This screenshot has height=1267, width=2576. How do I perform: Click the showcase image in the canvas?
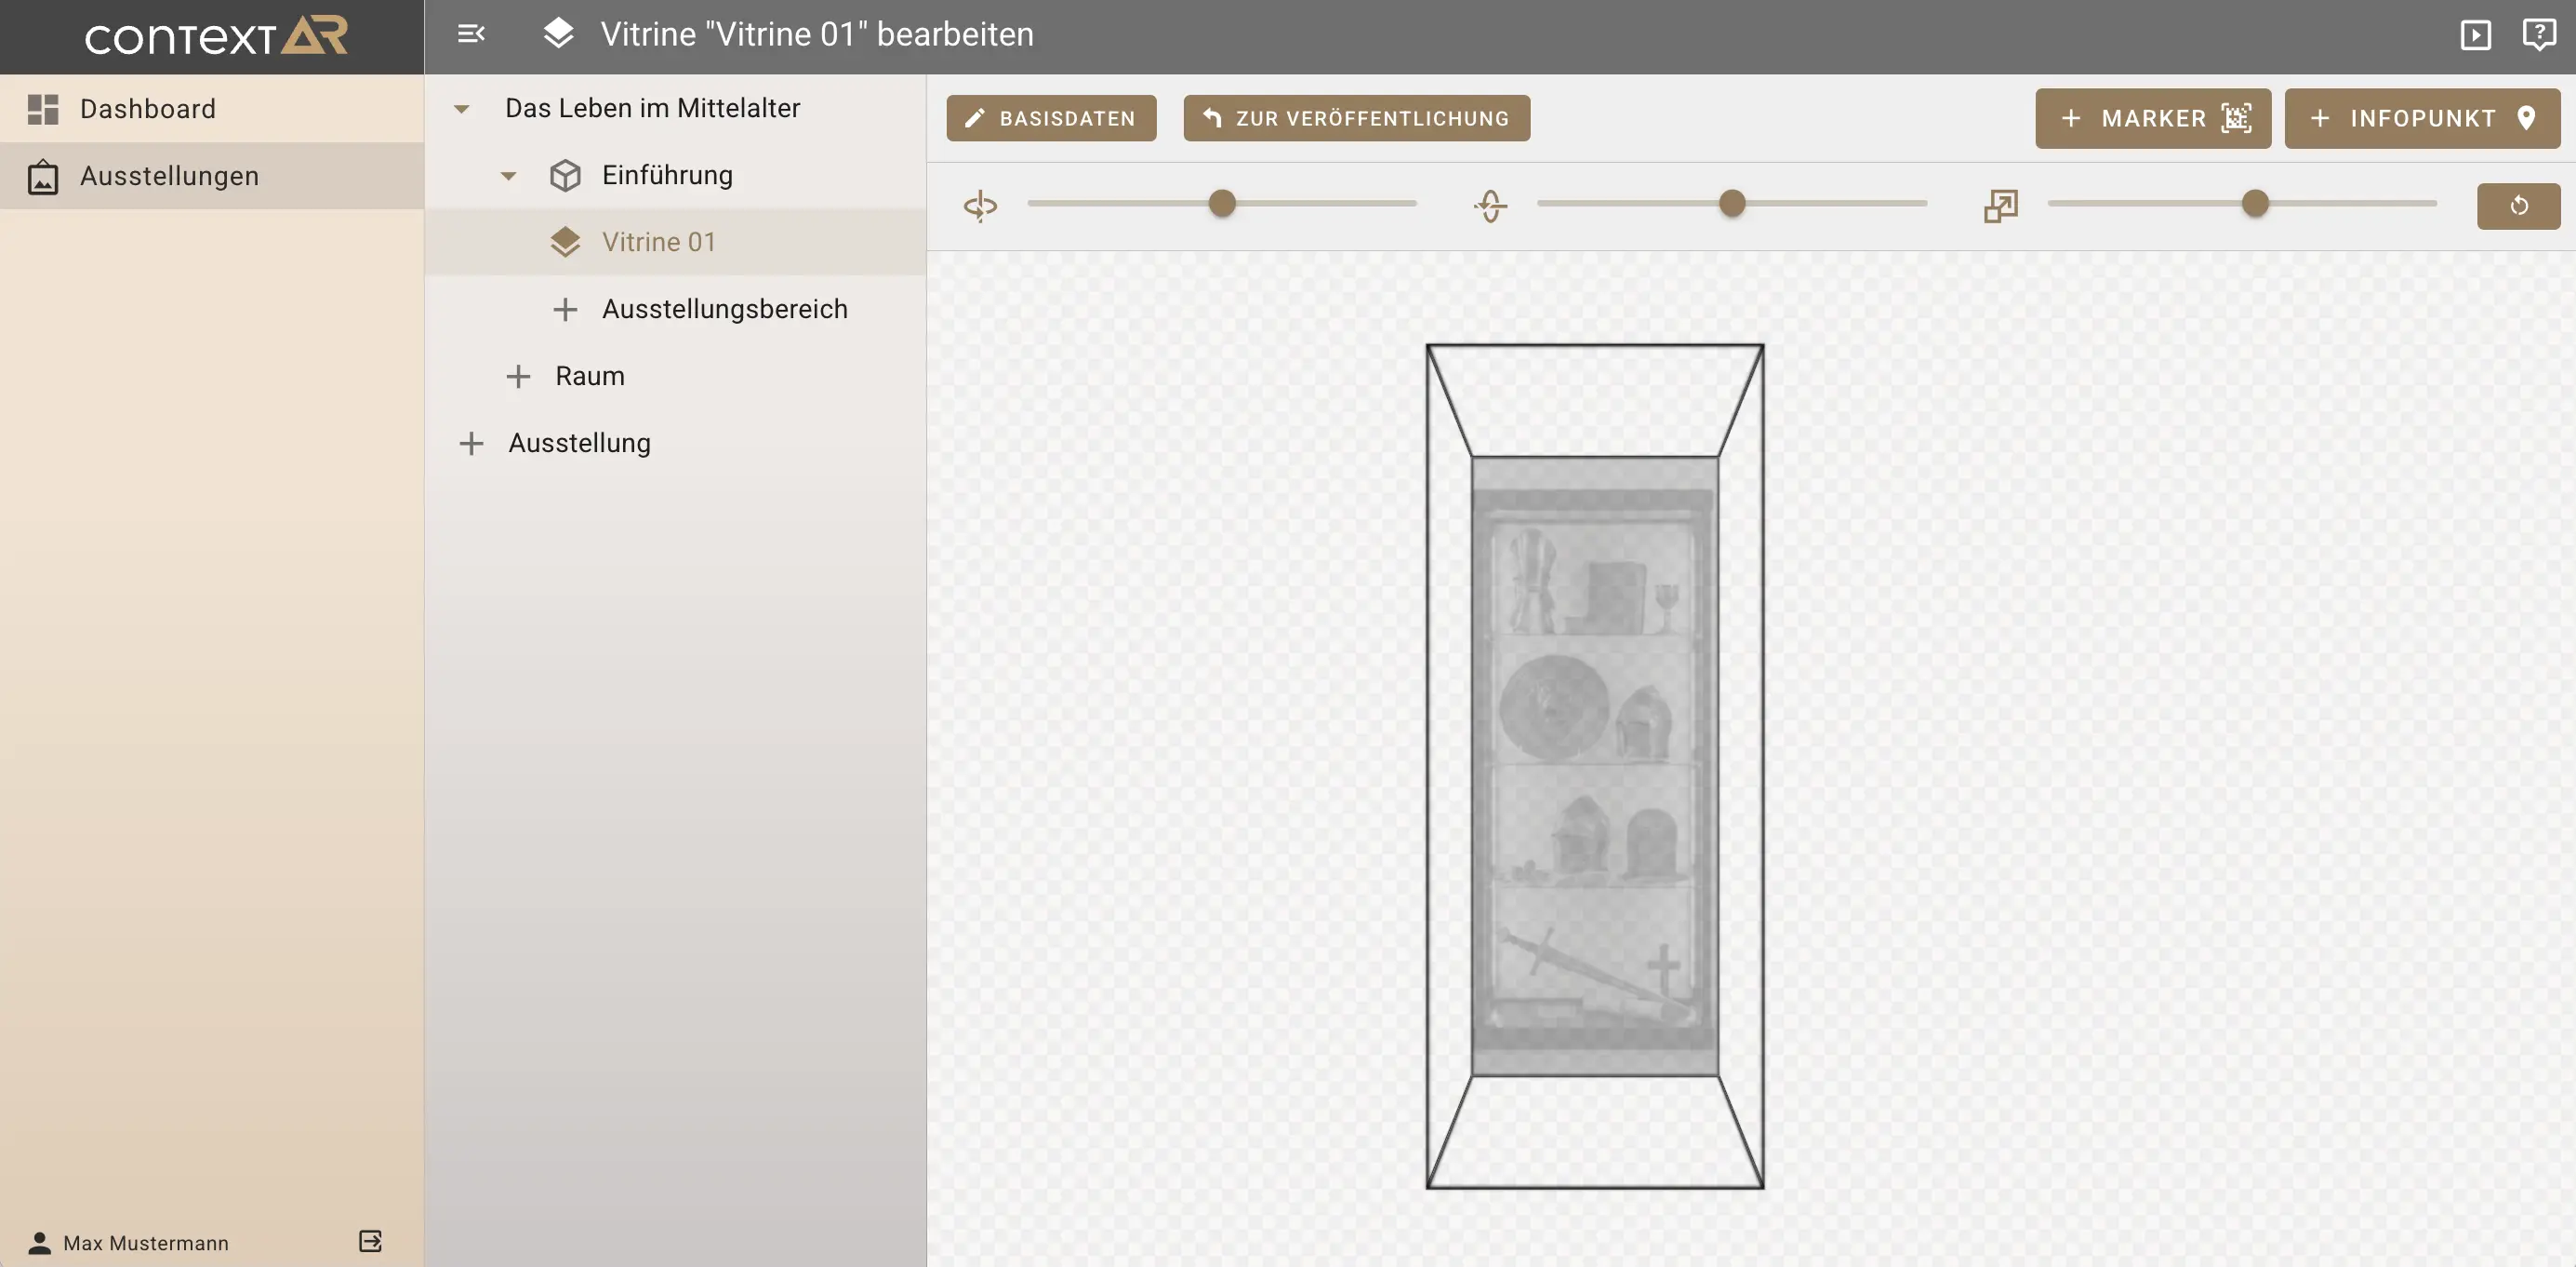coord(1594,766)
